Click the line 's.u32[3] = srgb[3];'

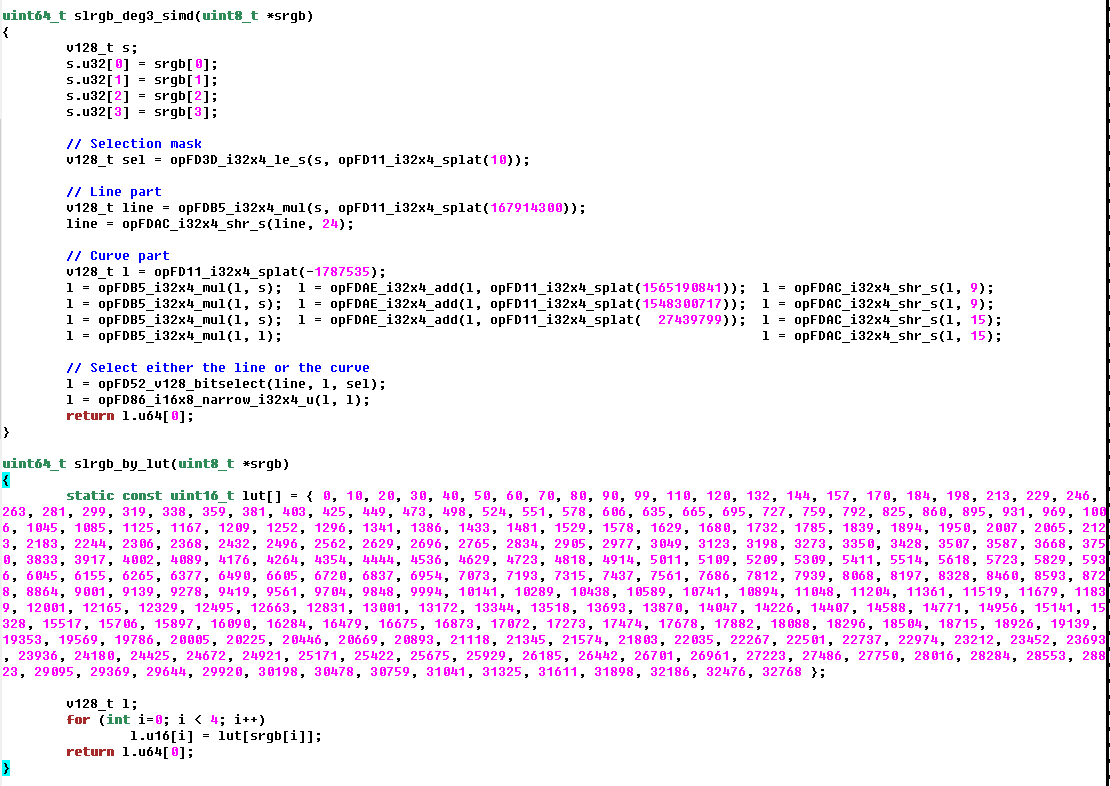[142, 112]
